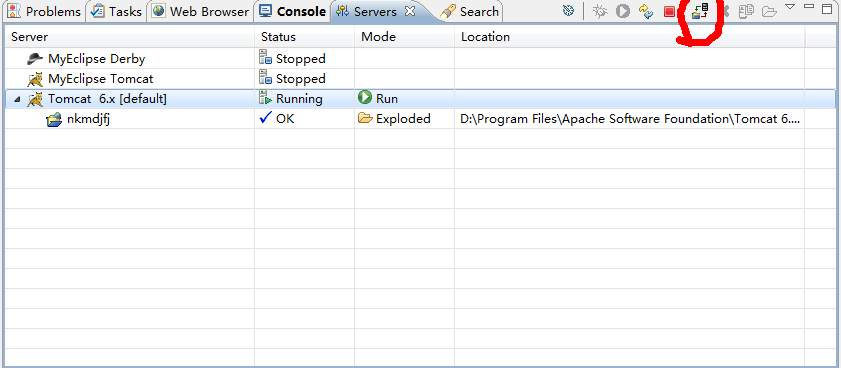
Task: Select the Tomcat 6.x [default] server
Action: (x=420, y=99)
